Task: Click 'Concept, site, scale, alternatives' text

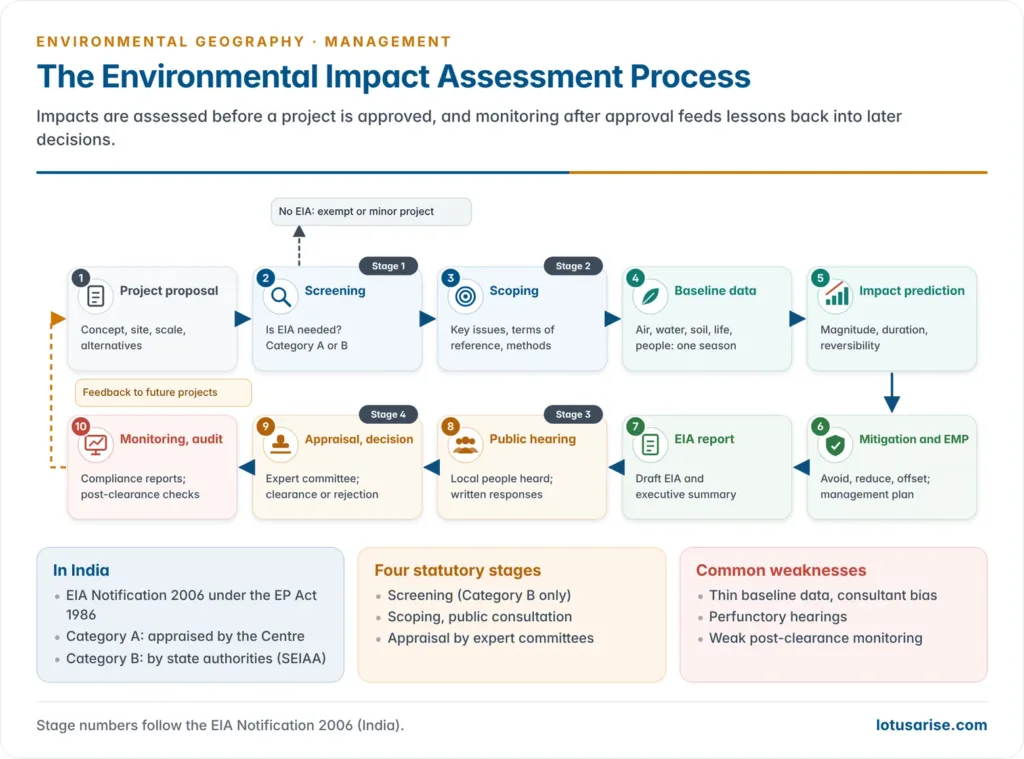Action: [133, 338]
